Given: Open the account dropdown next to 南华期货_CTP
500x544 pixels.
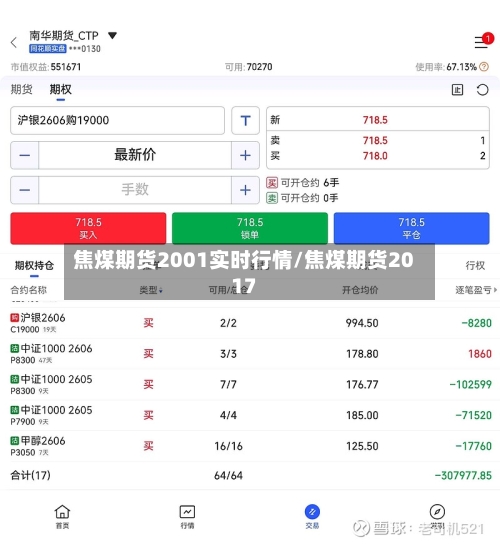Looking at the screenshot, I should click(x=112, y=35).
